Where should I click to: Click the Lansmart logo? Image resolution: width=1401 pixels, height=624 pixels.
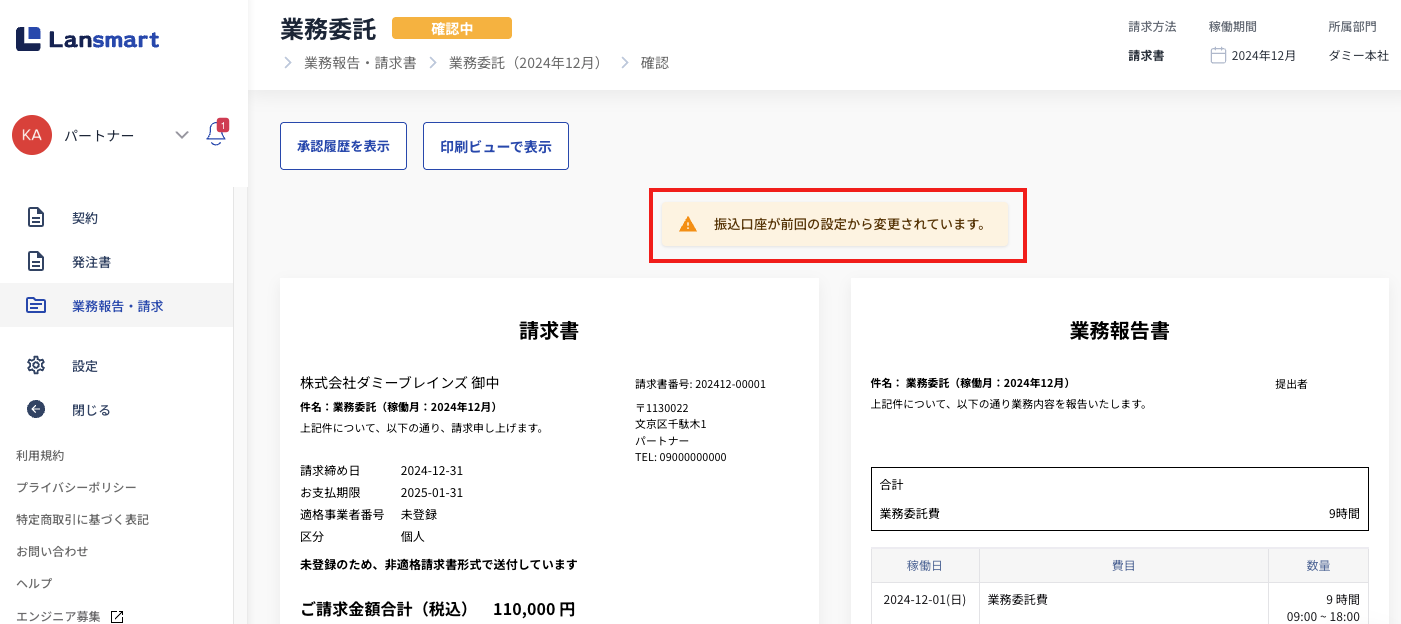(88, 39)
